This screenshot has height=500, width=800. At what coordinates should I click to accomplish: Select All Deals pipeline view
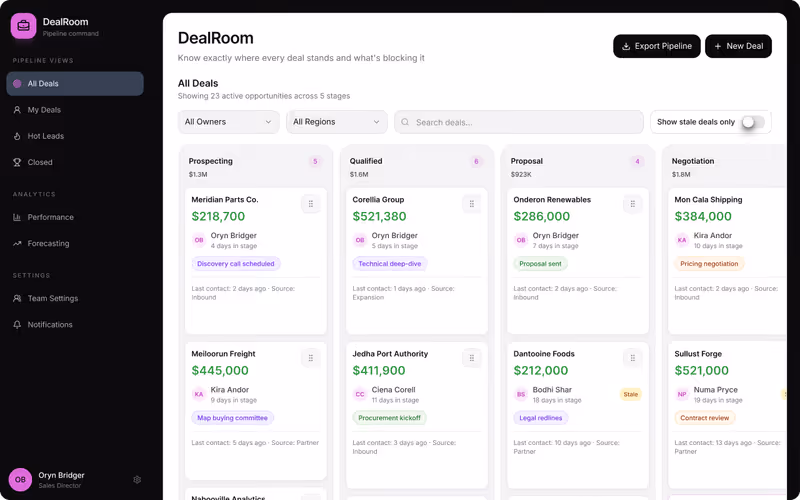(75, 84)
